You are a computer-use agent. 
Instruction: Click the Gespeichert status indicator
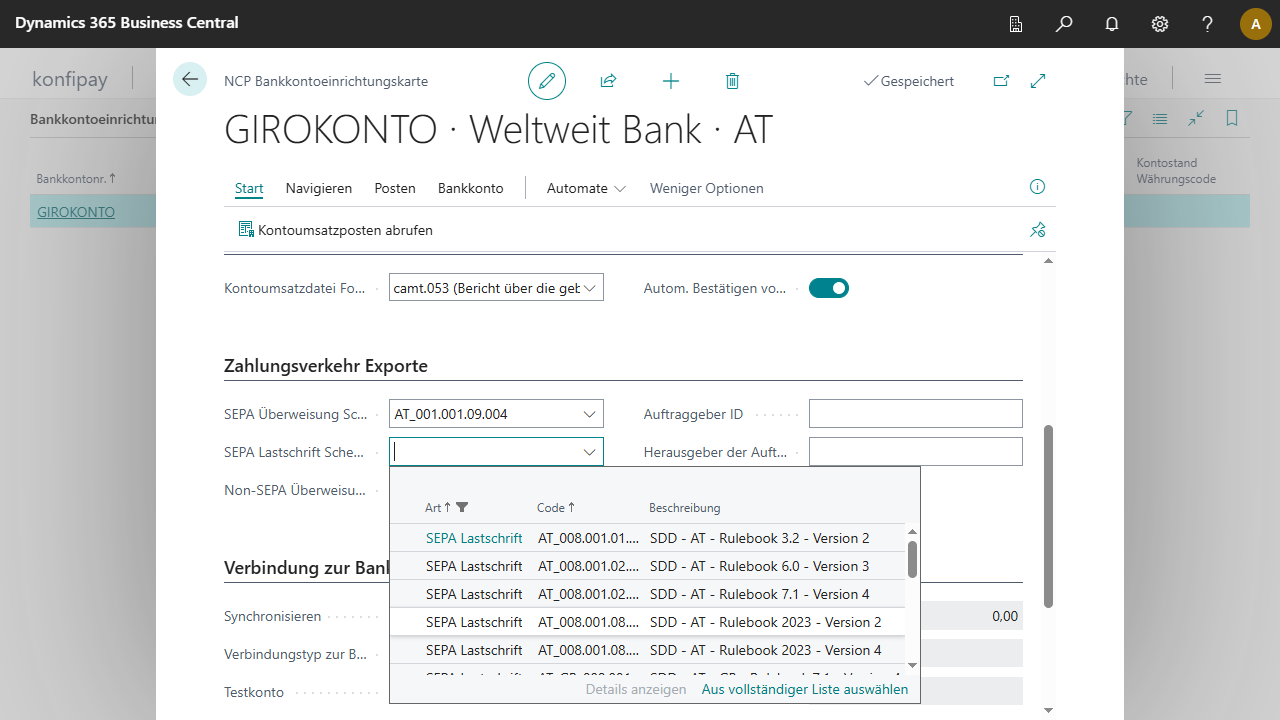[908, 81]
